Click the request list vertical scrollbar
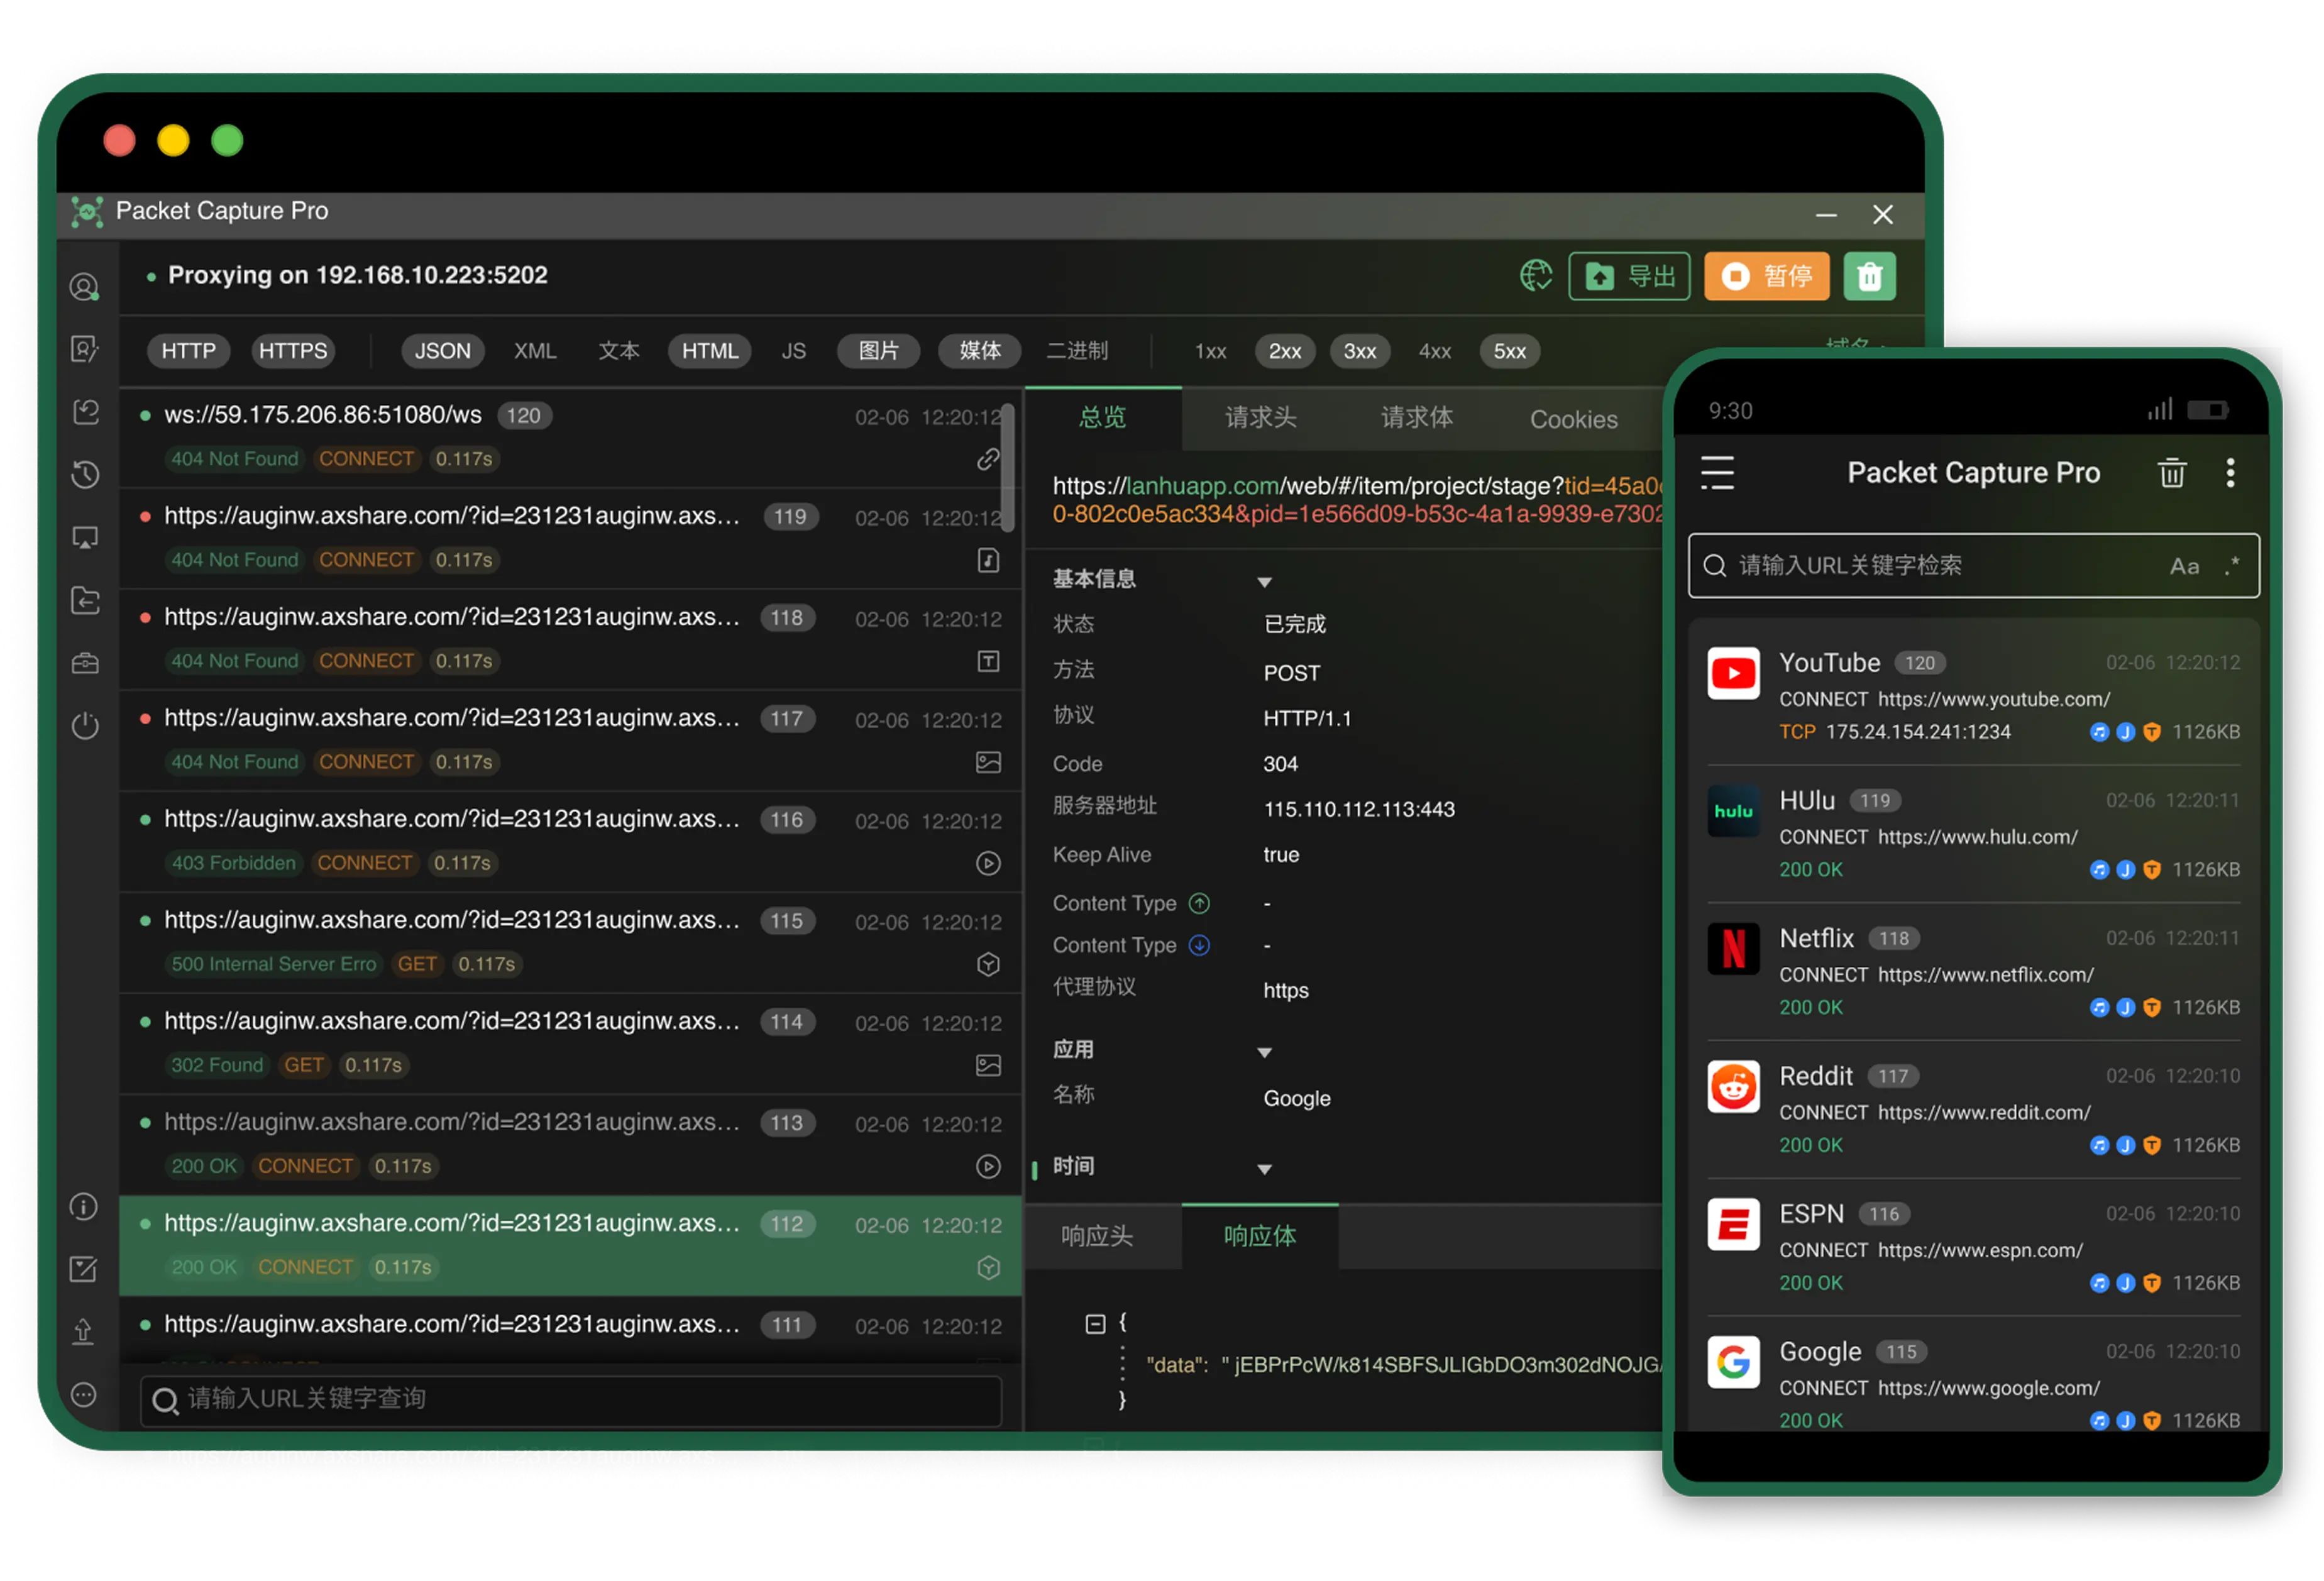 (x=1009, y=467)
